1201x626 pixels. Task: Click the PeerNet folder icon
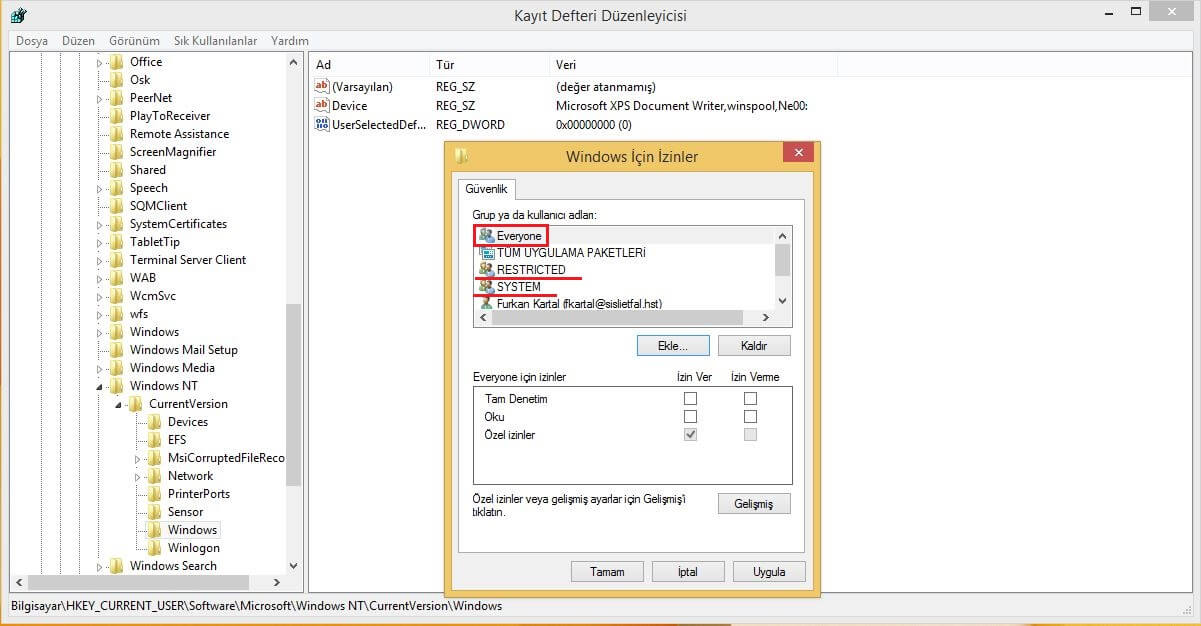click(117, 98)
